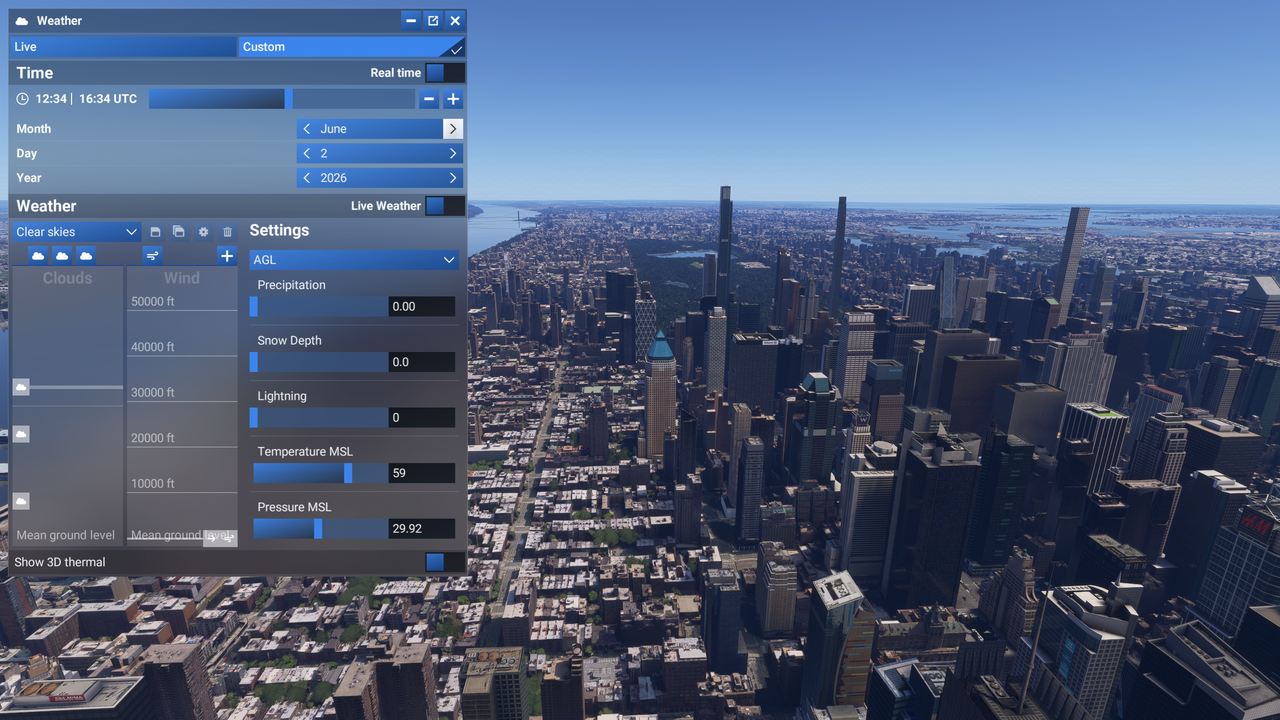1280x720 pixels.
Task: Click the Temperature MSL value 59
Action: 422,473
